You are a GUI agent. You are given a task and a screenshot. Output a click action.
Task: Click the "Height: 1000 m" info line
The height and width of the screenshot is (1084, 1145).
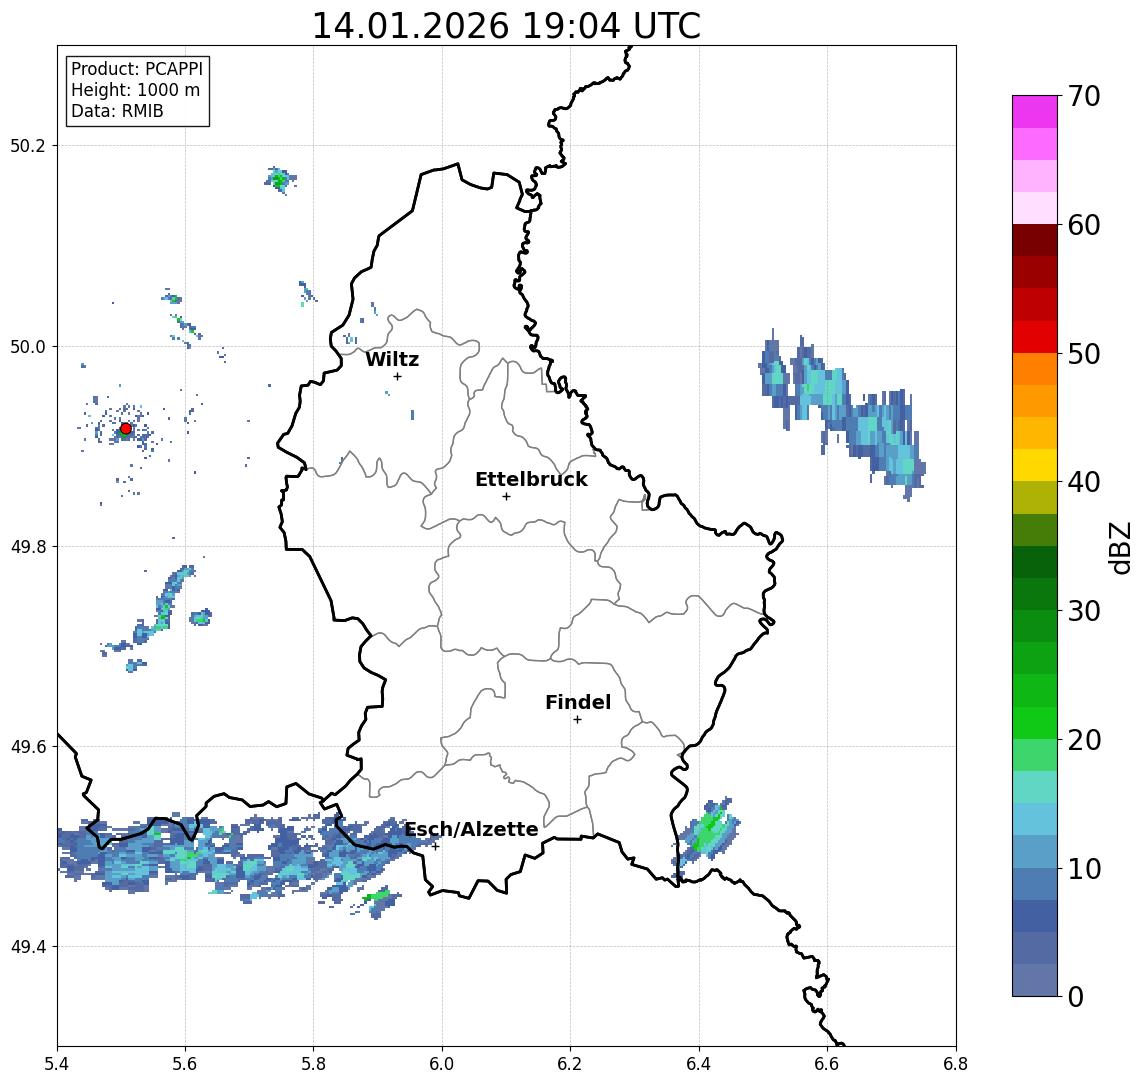click(135, 90)
